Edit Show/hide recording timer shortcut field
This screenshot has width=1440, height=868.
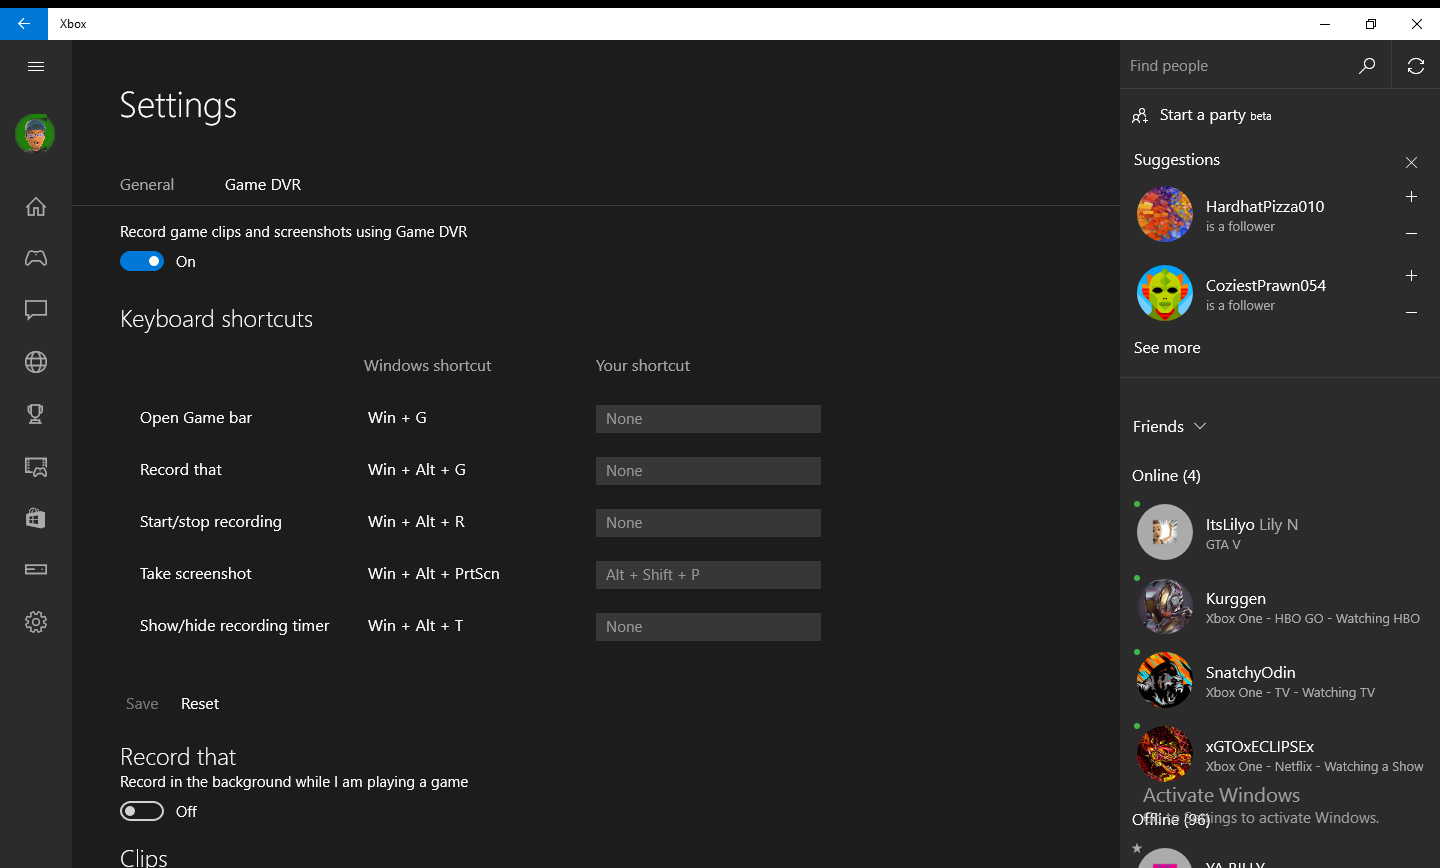[708, 627]
